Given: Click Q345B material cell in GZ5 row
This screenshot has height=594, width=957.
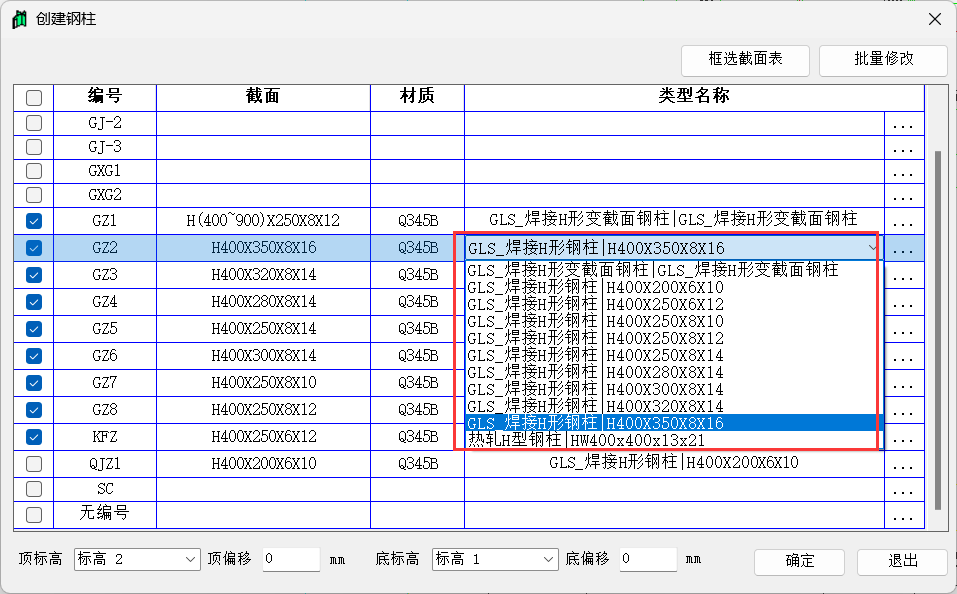Looking at the screenshot, I should click(x=417, y=328).
